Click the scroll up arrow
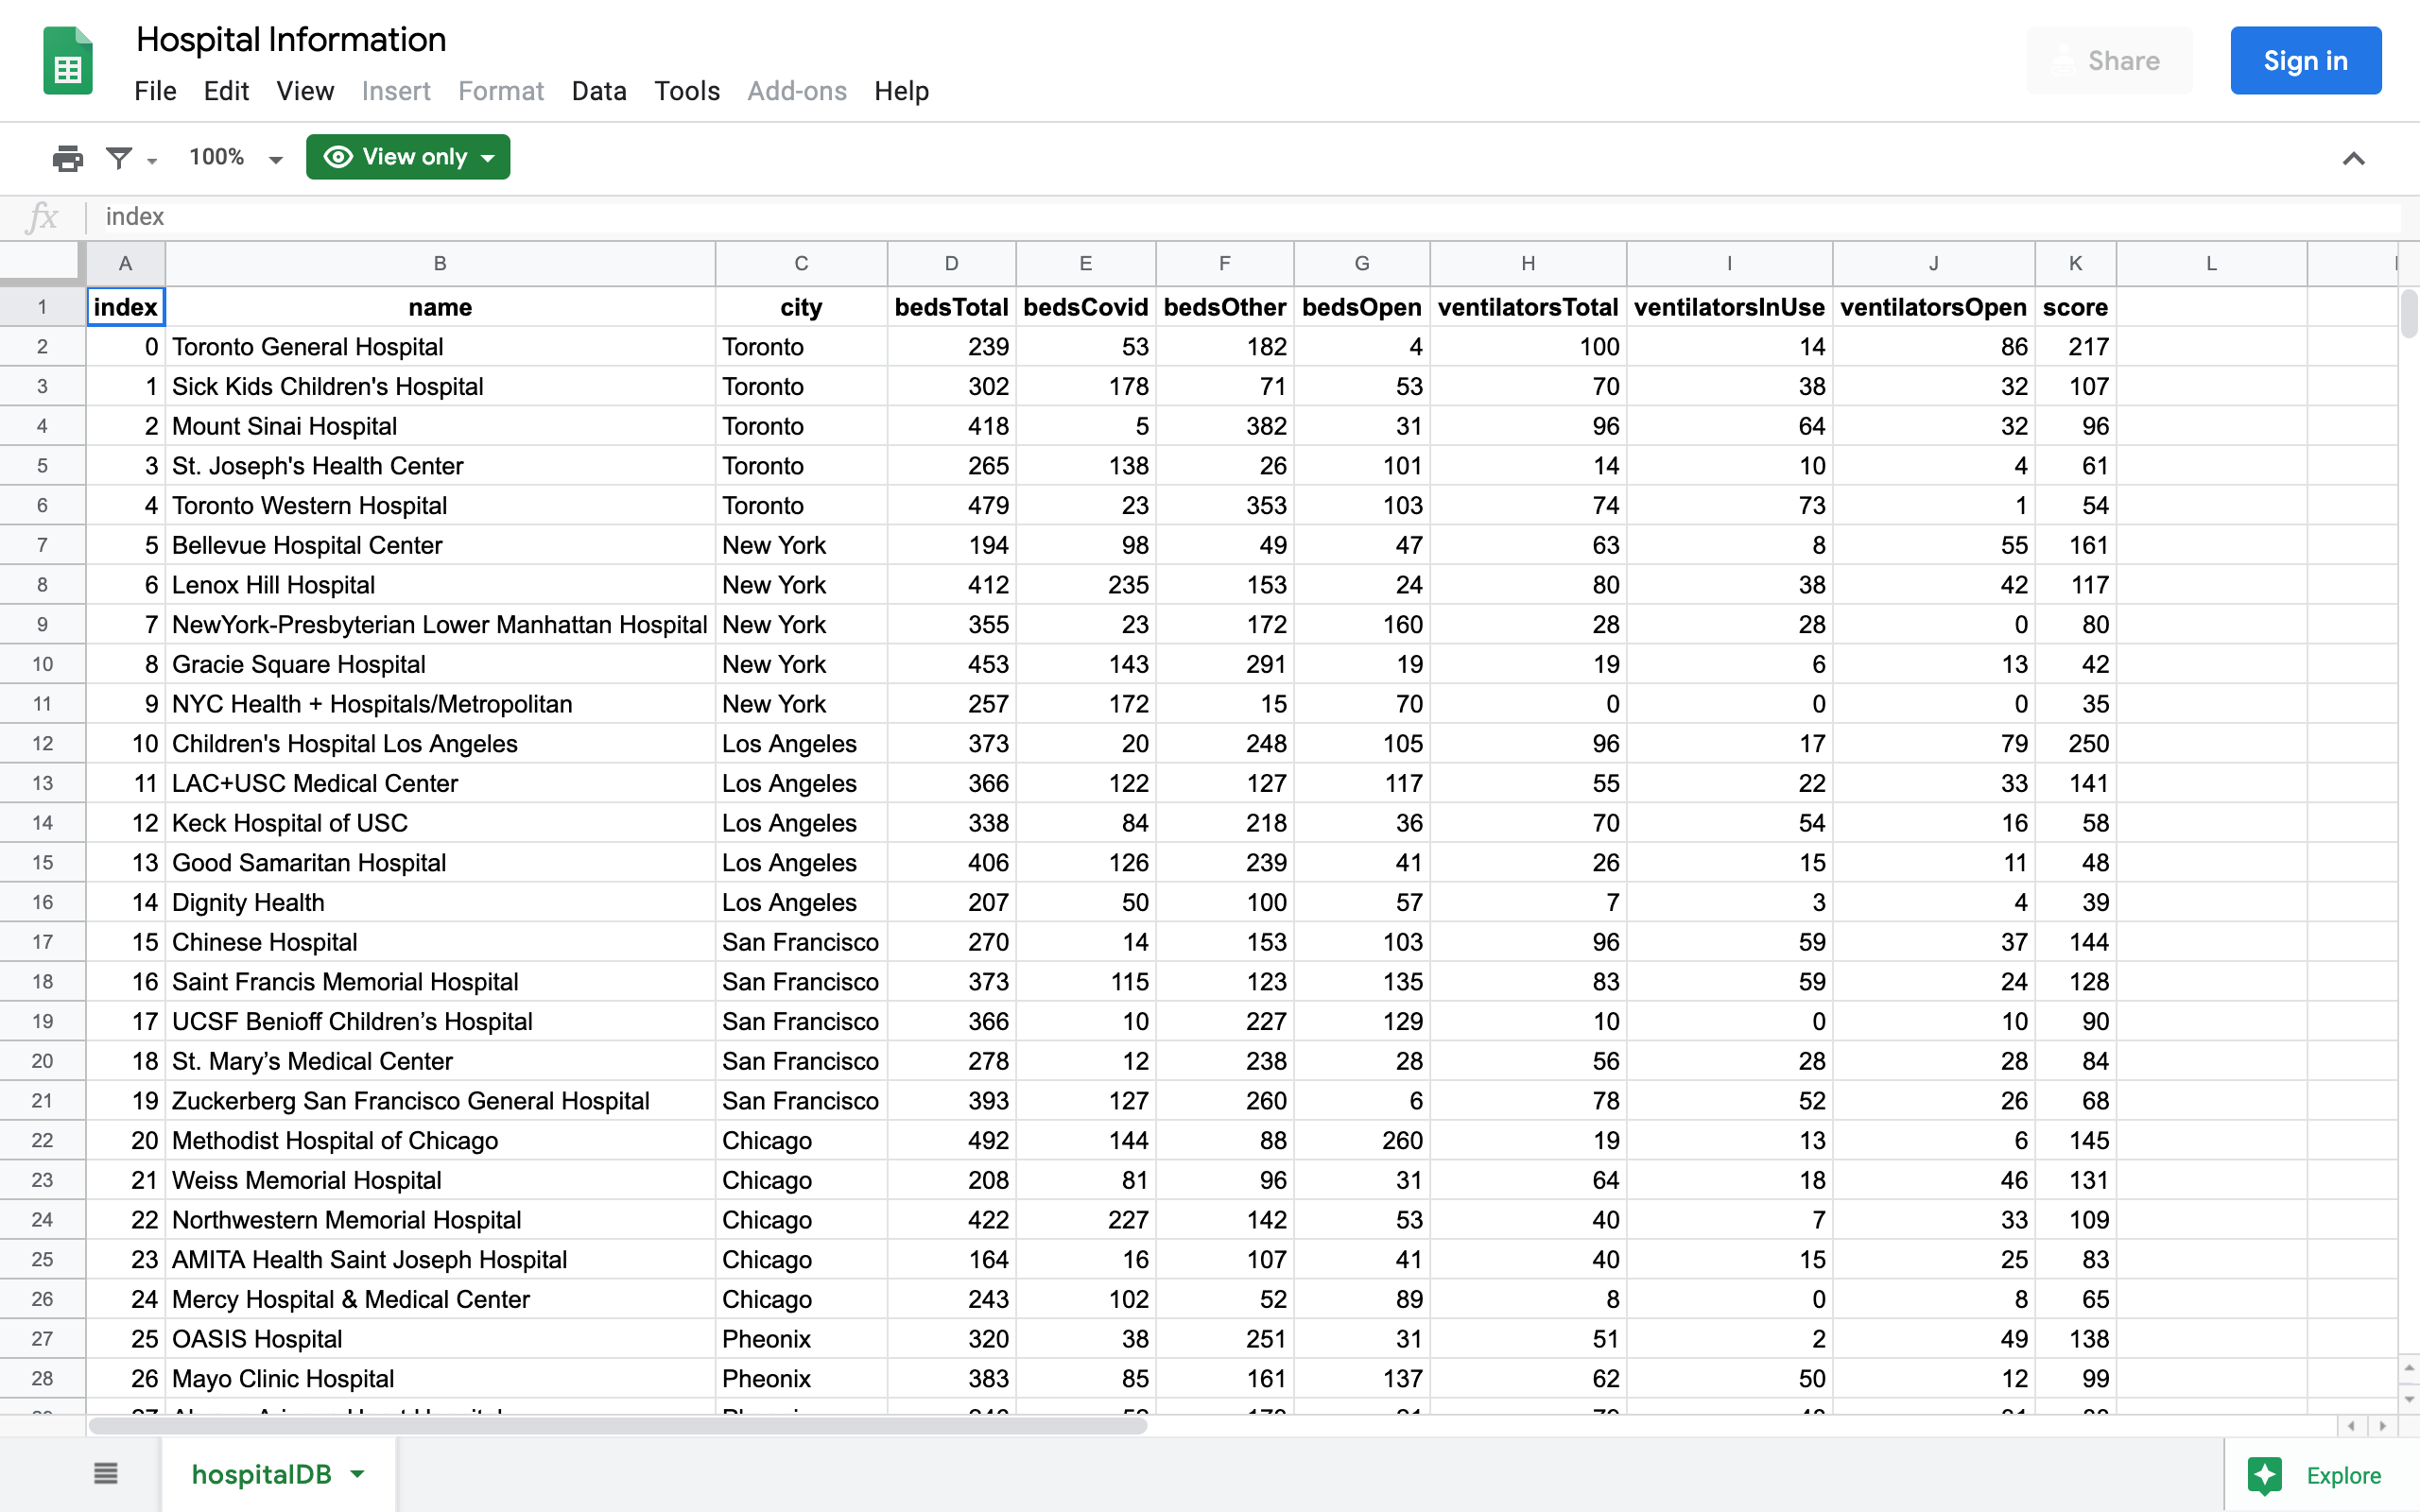The height and width of the screenshot is (1512, 2420). (x=2409, y=1367)
